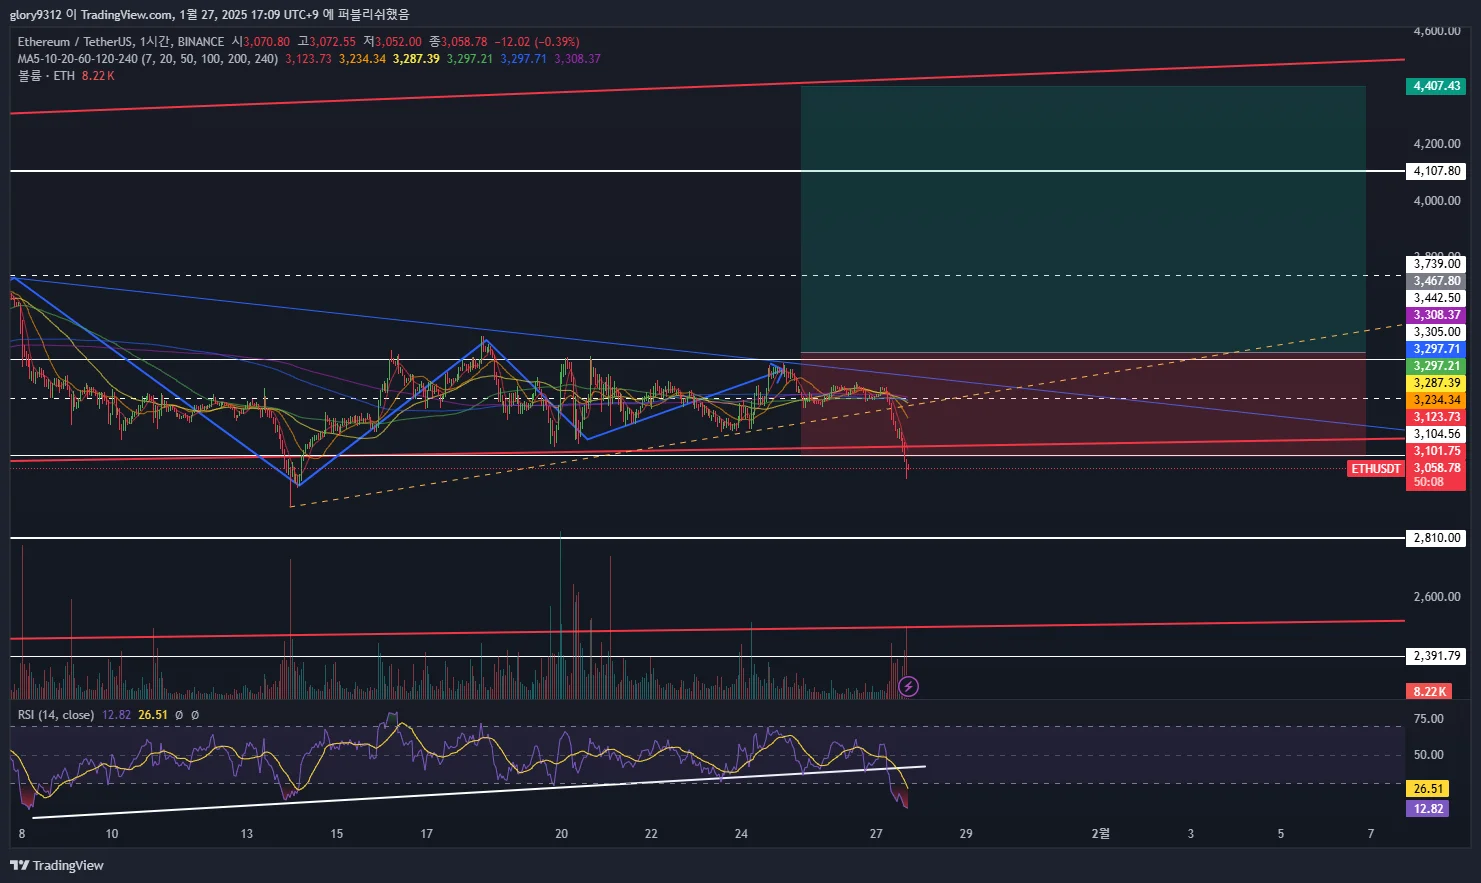Open the Ethereum / TetherUS symbol legend
Viewport: 1481px width, 883px height.
(120, 42)
